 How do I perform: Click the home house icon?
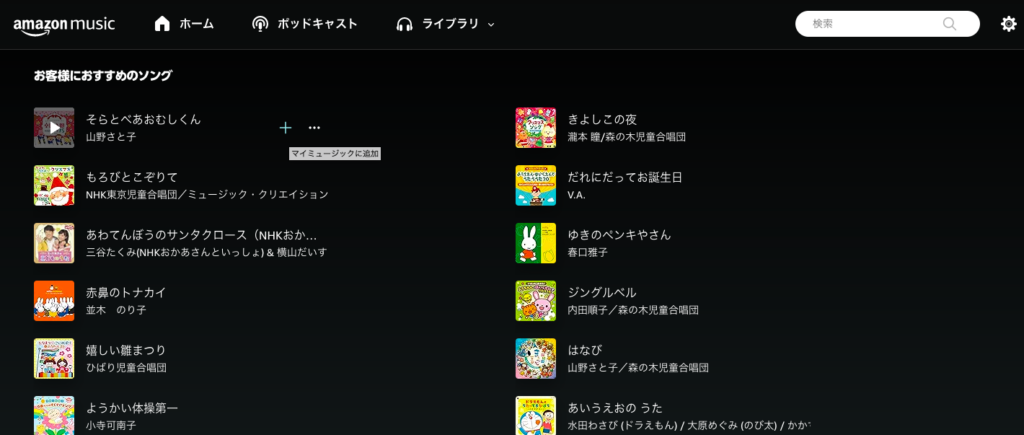tap(162, 24)
